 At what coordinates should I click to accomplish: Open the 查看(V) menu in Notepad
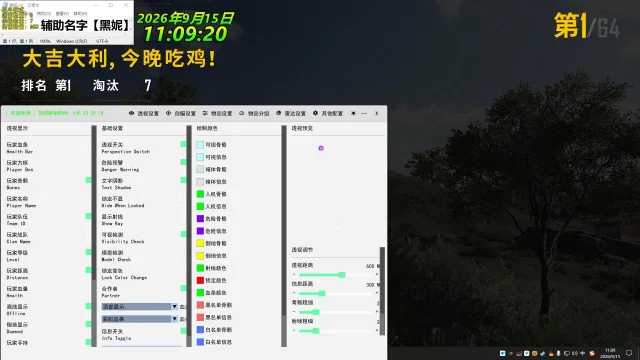(62, 13)
